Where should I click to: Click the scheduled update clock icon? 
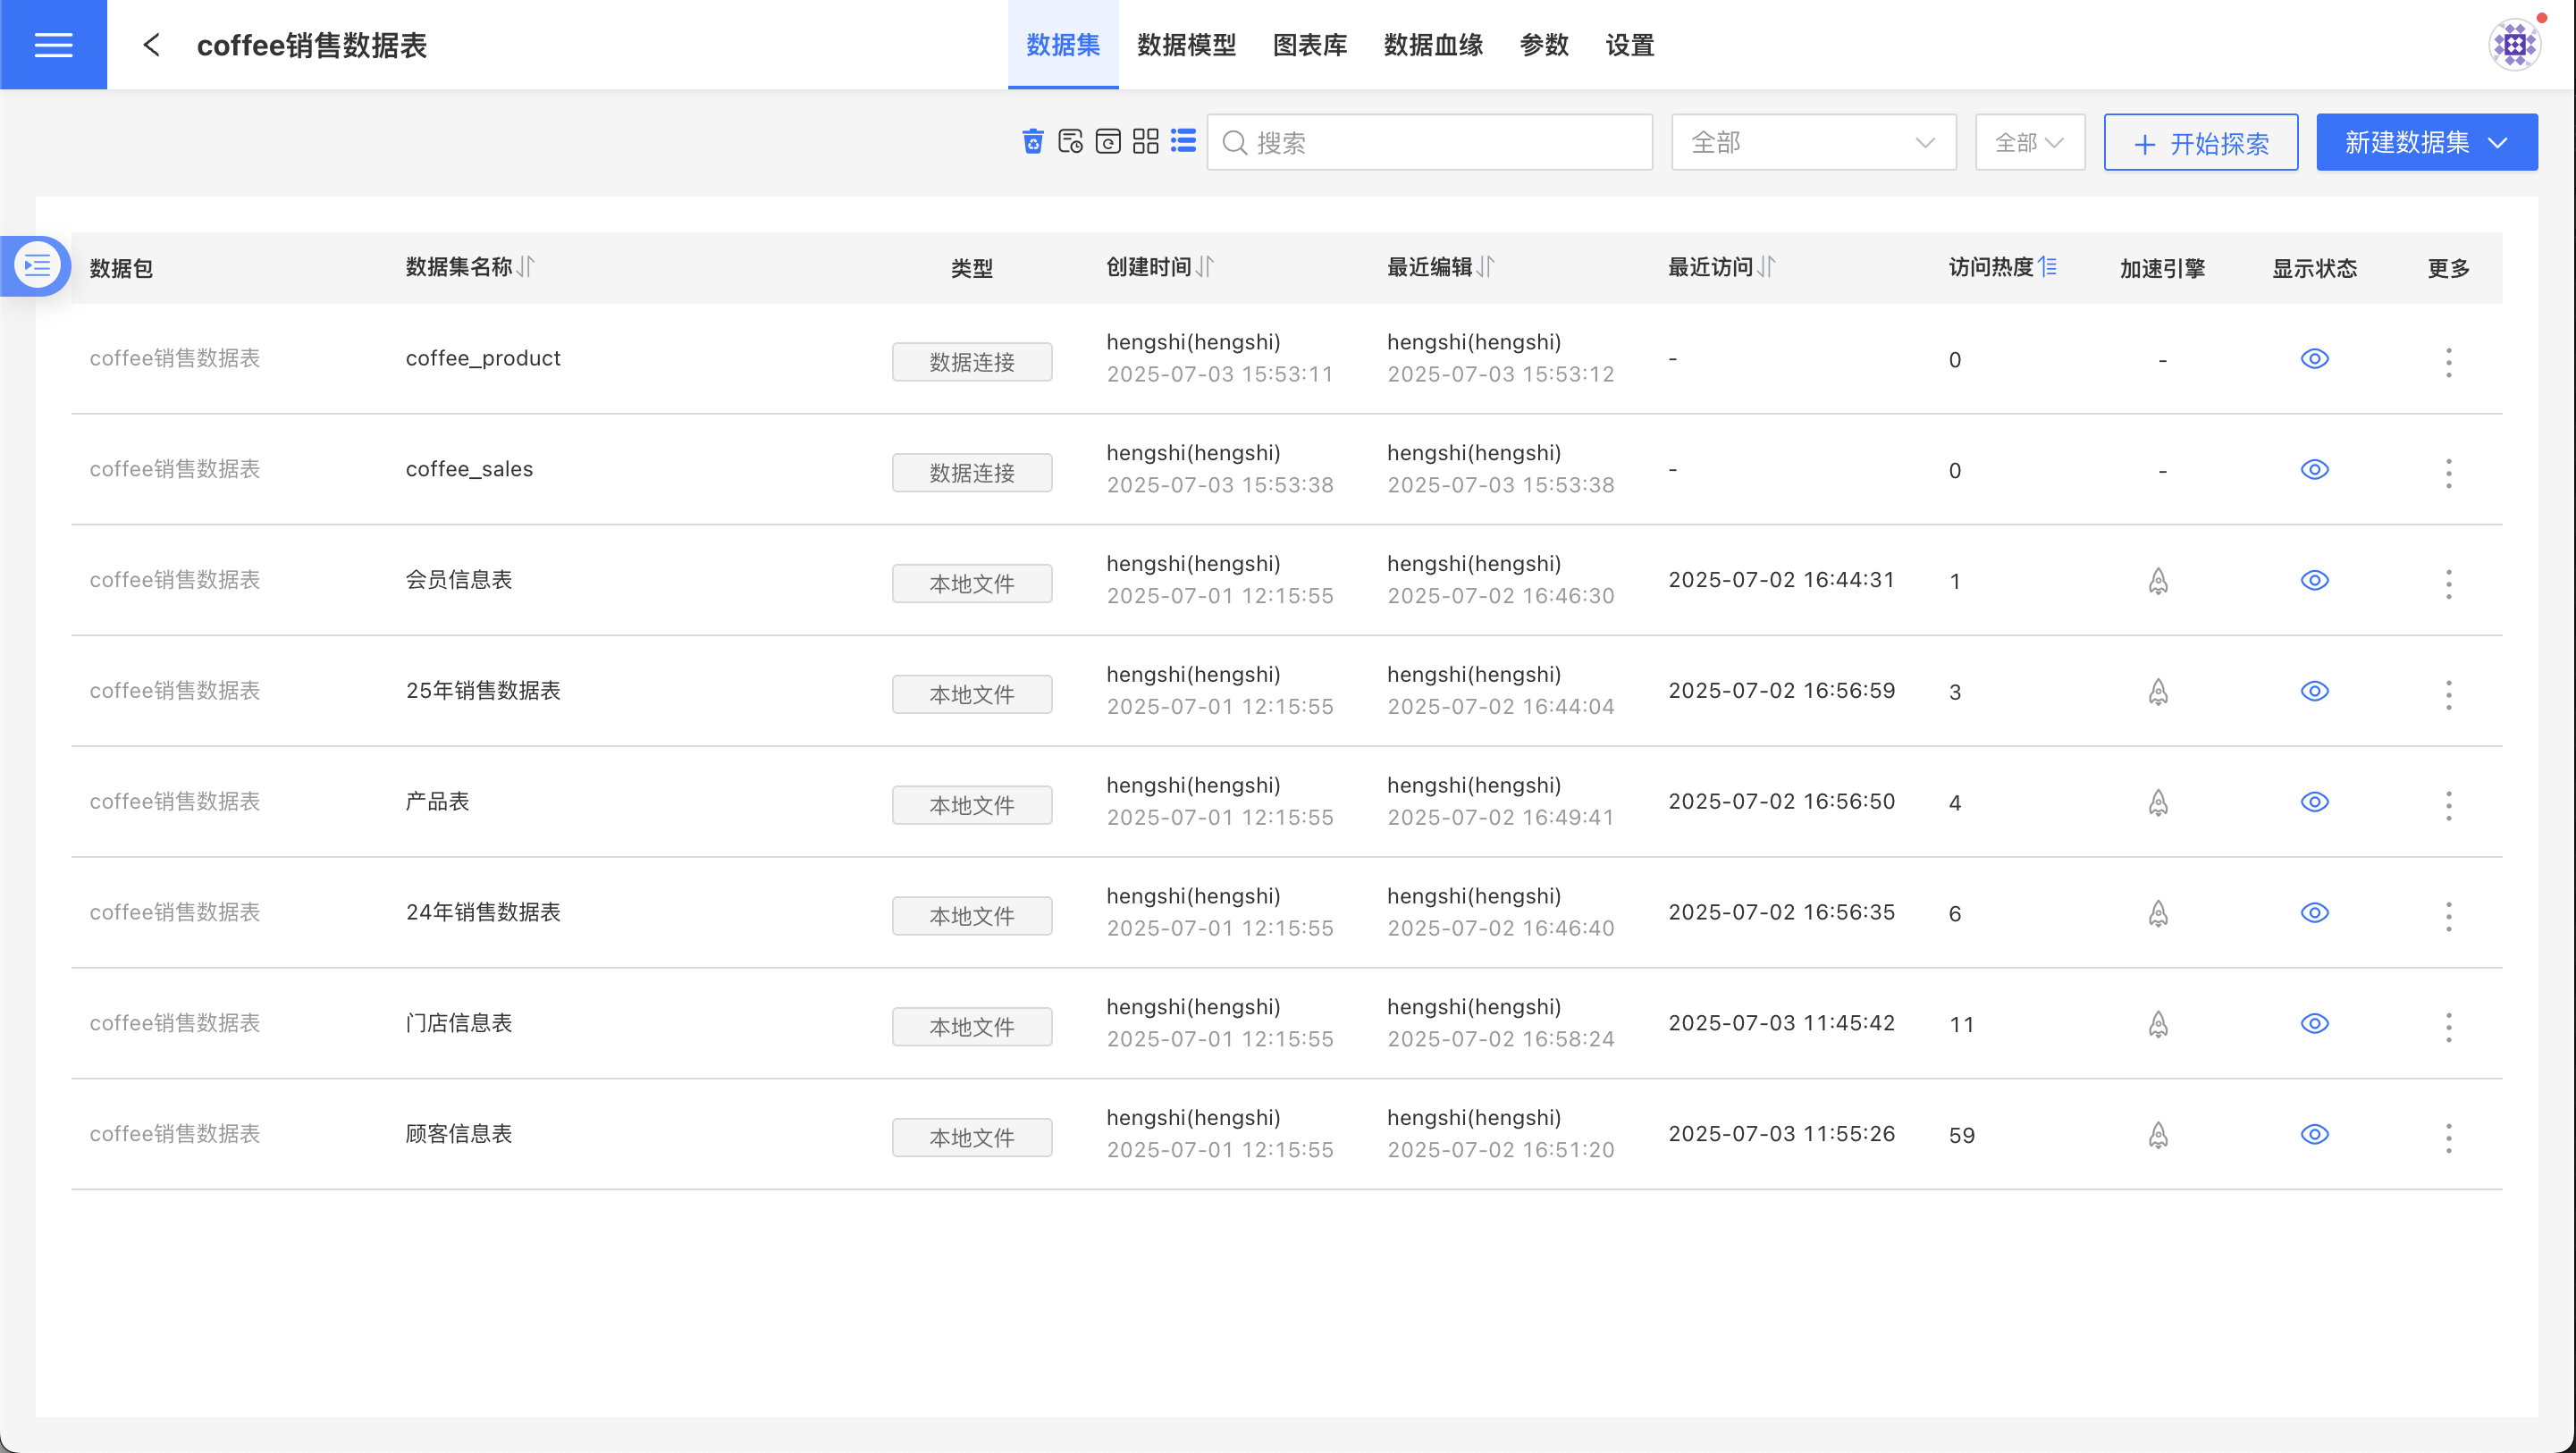pos(1070,142)
